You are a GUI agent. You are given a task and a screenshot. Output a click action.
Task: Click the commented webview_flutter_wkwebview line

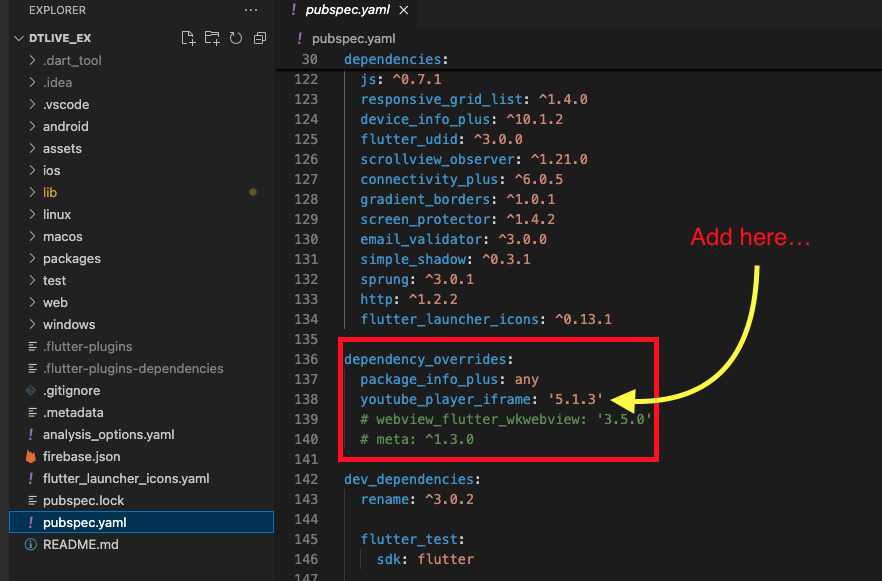click(x=506, y=419)
